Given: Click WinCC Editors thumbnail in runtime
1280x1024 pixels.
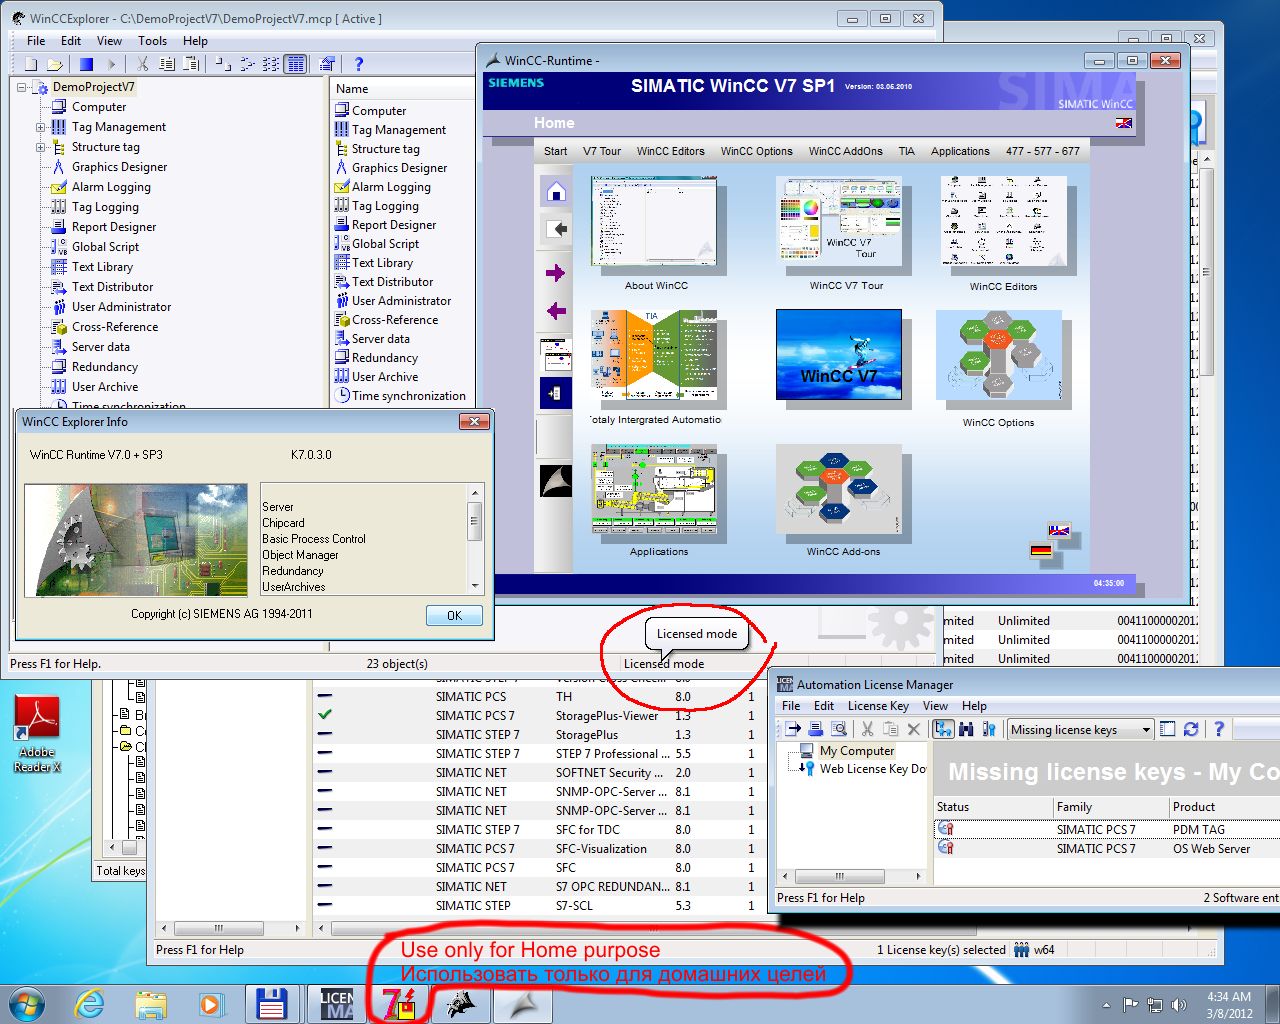Looking at the screenshot, I should [x=1003, y=222].
